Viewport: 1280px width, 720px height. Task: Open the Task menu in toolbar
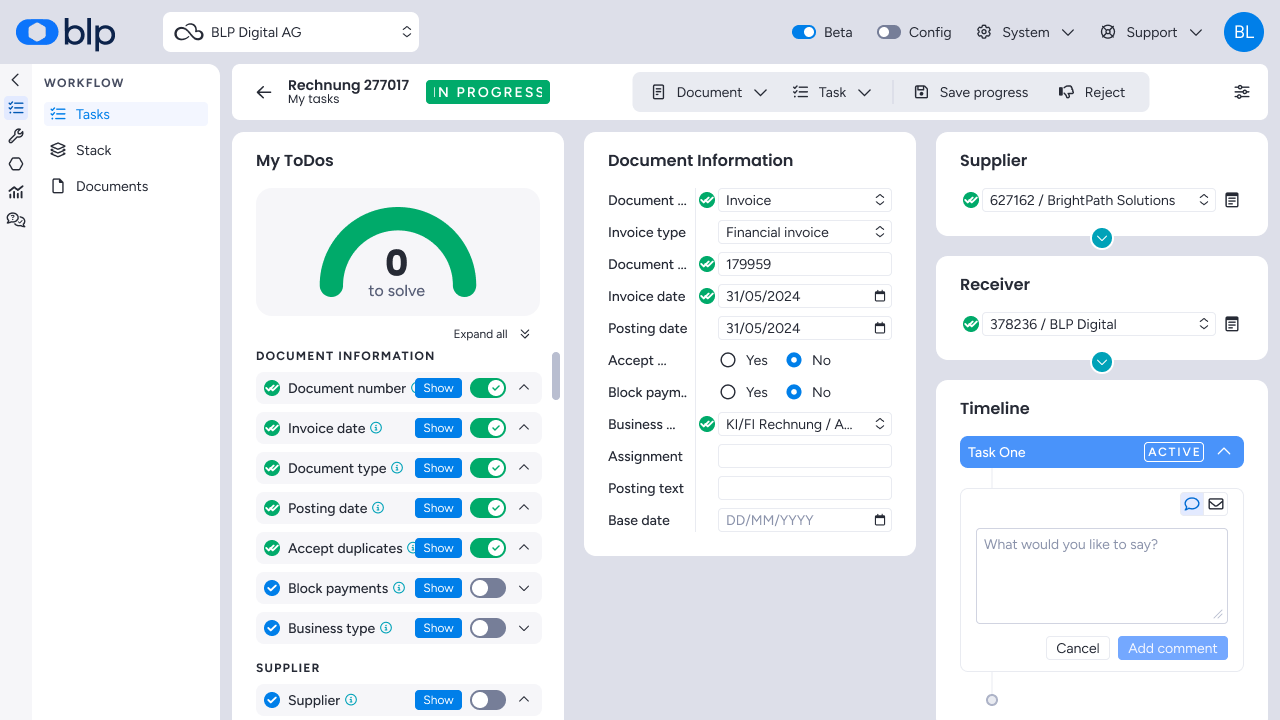click(x=832, y=92)
